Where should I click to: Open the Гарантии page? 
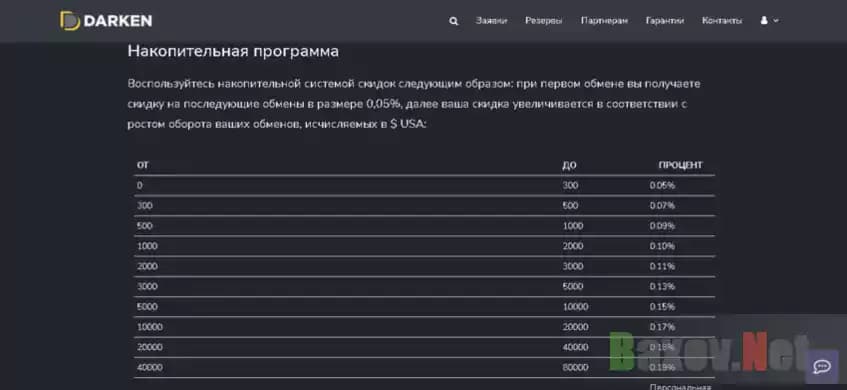click(x=664, y=21)
